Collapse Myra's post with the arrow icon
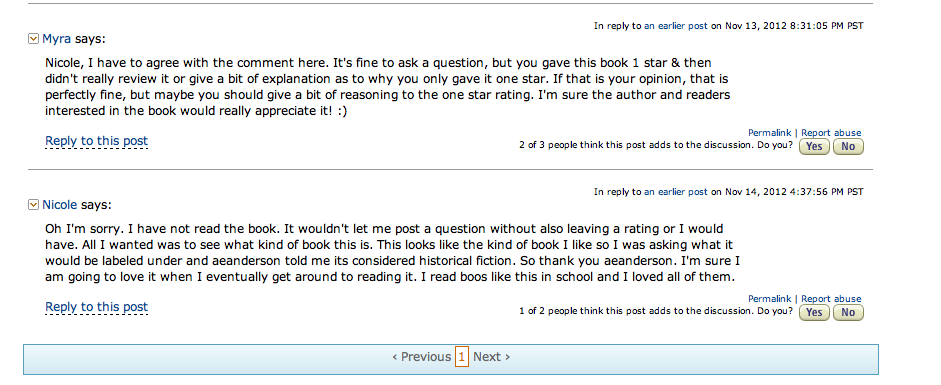Image resolution: width=941 pixels, height=385 pixels. pos(34,39)
